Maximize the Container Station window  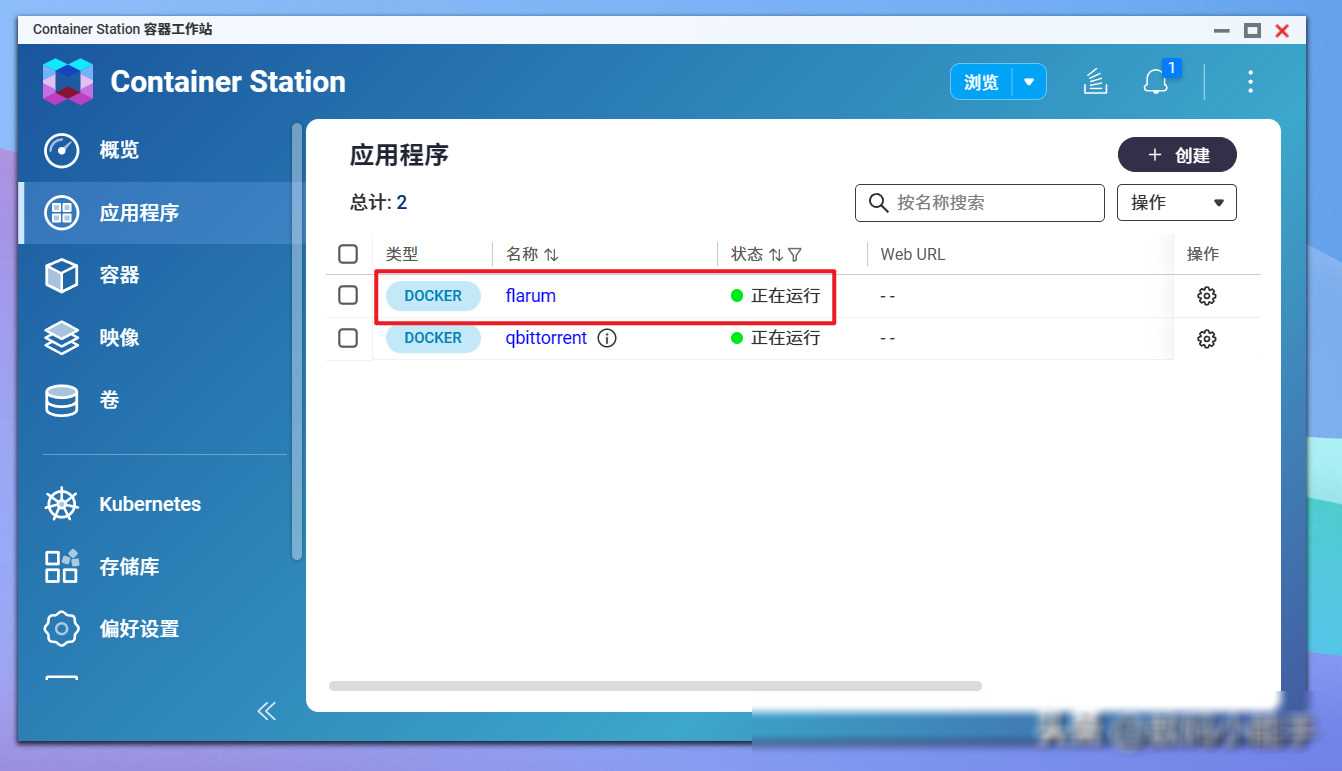(1252, 30)
